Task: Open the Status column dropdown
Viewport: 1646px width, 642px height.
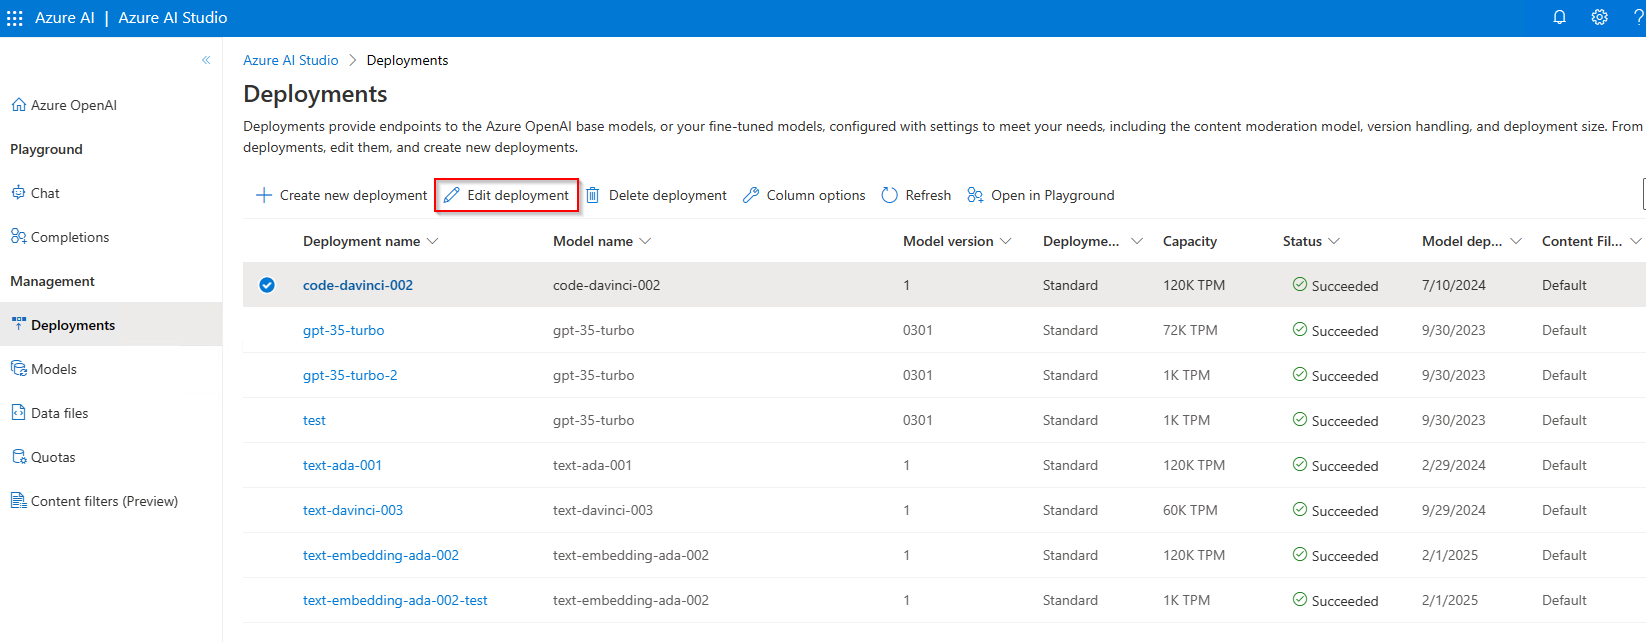Action: pos(1334,241)
